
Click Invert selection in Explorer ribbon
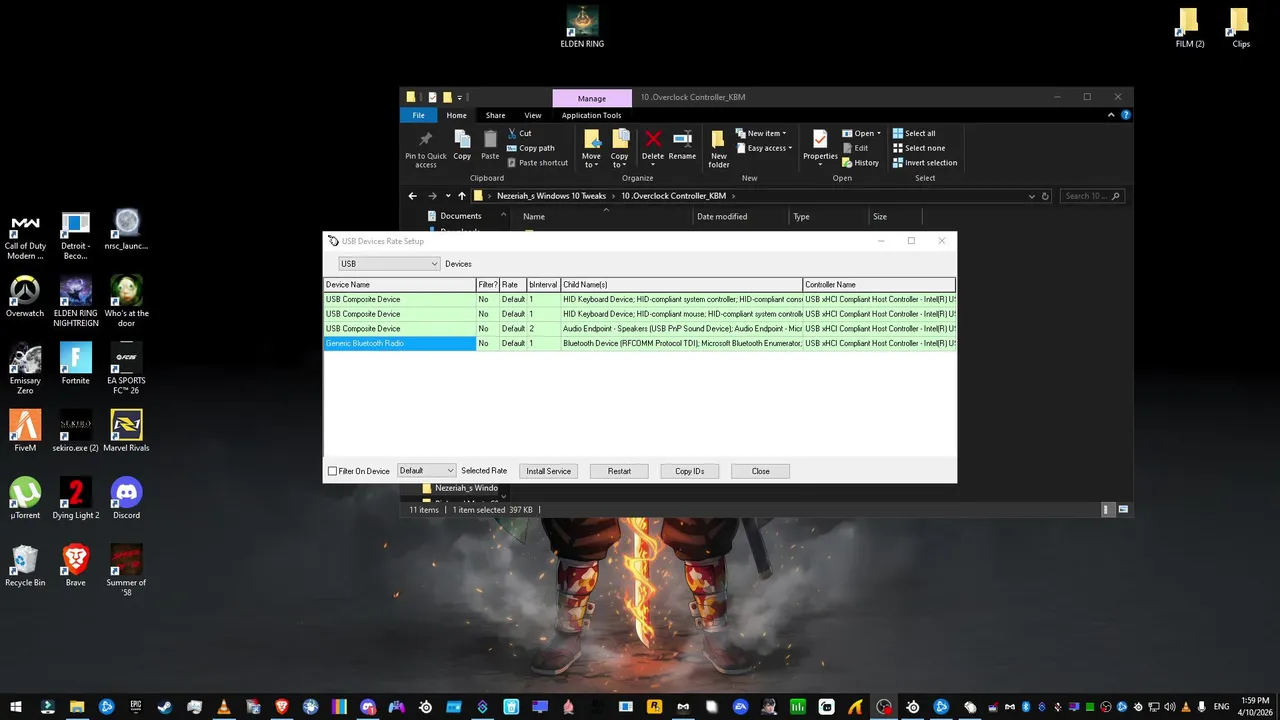(x=925, y=162)
